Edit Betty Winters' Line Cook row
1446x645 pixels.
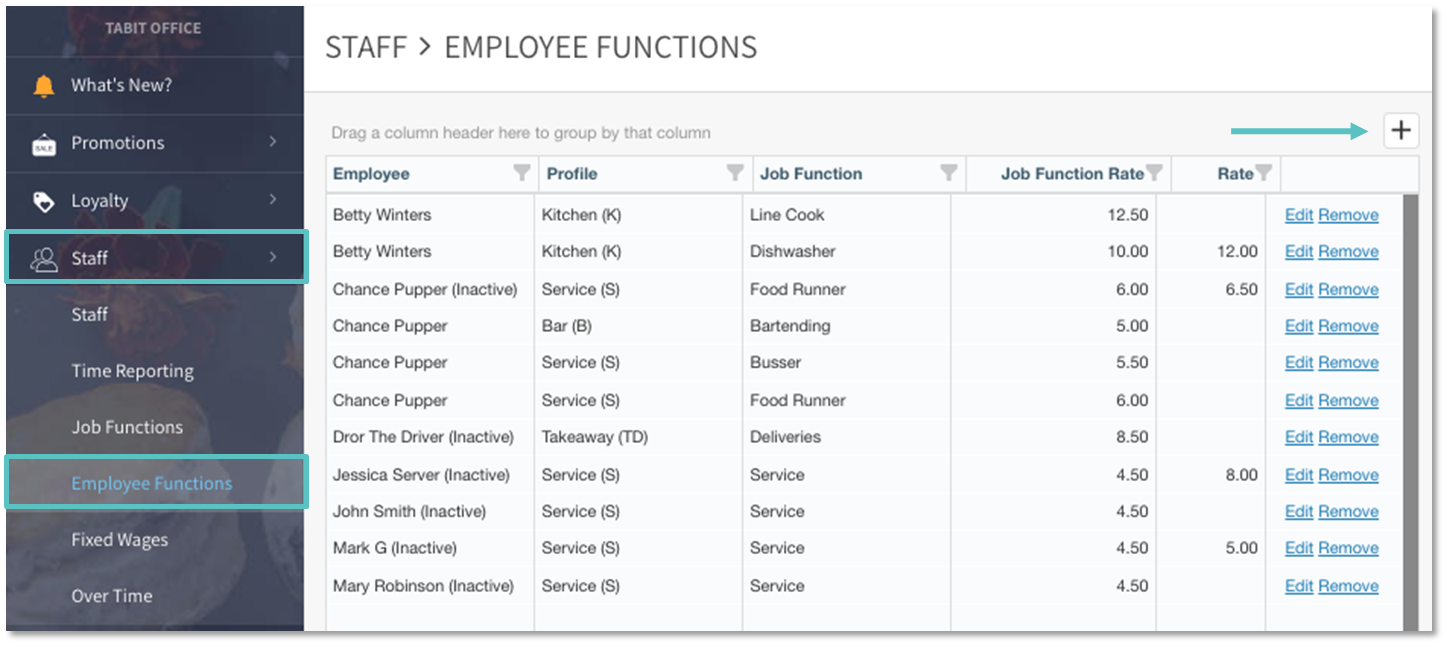tap(1298, 215)
